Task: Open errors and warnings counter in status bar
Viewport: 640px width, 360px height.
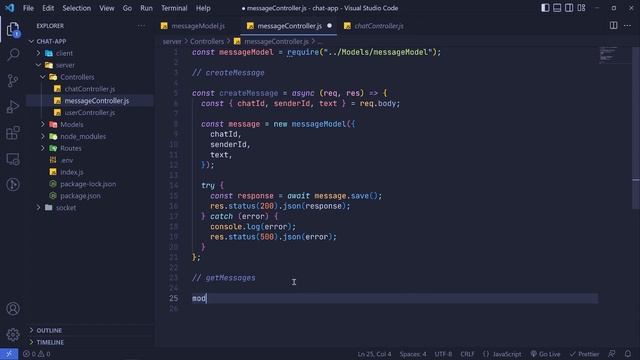Action: 36,354
